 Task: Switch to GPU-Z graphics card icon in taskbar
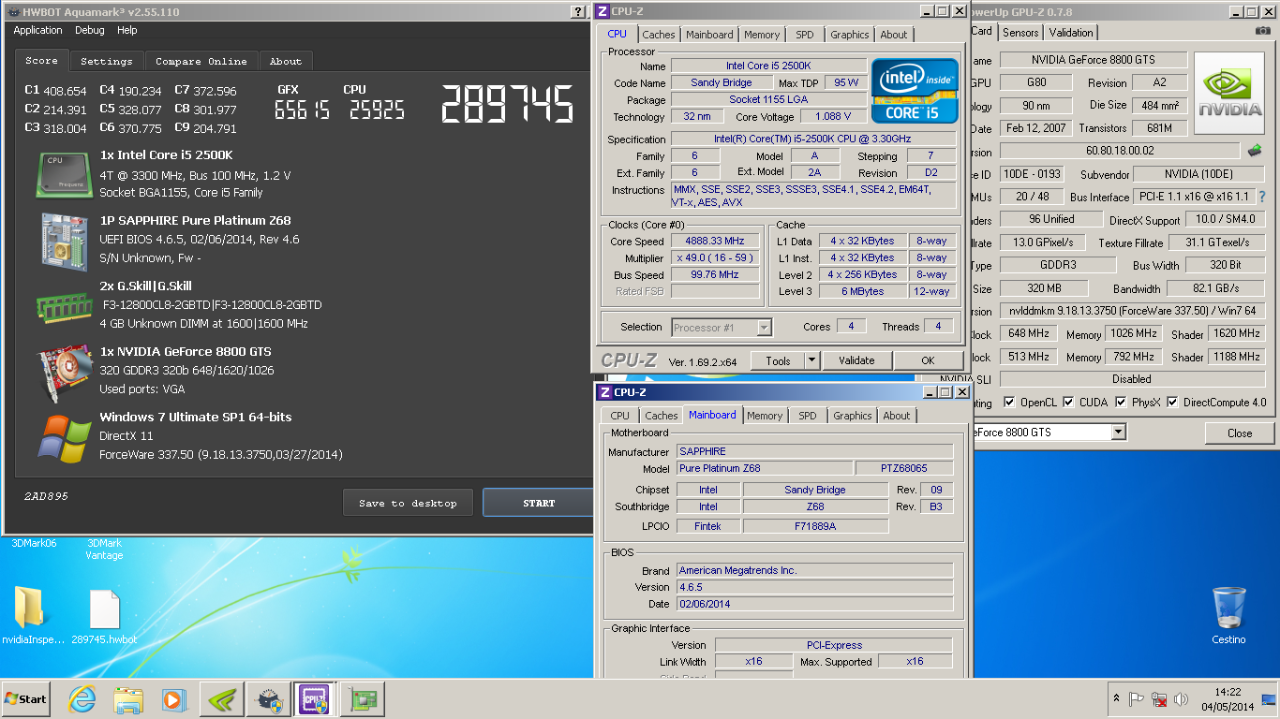click(362, 699)
